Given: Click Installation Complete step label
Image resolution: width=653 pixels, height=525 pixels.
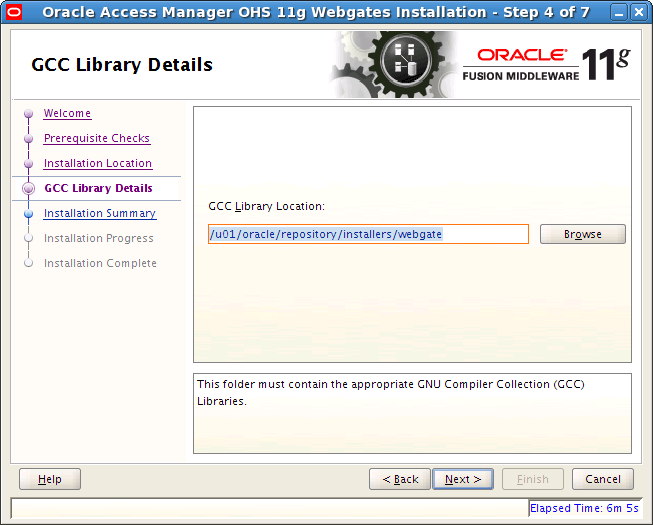Looking at the screenshot, I should pos(100,263).
